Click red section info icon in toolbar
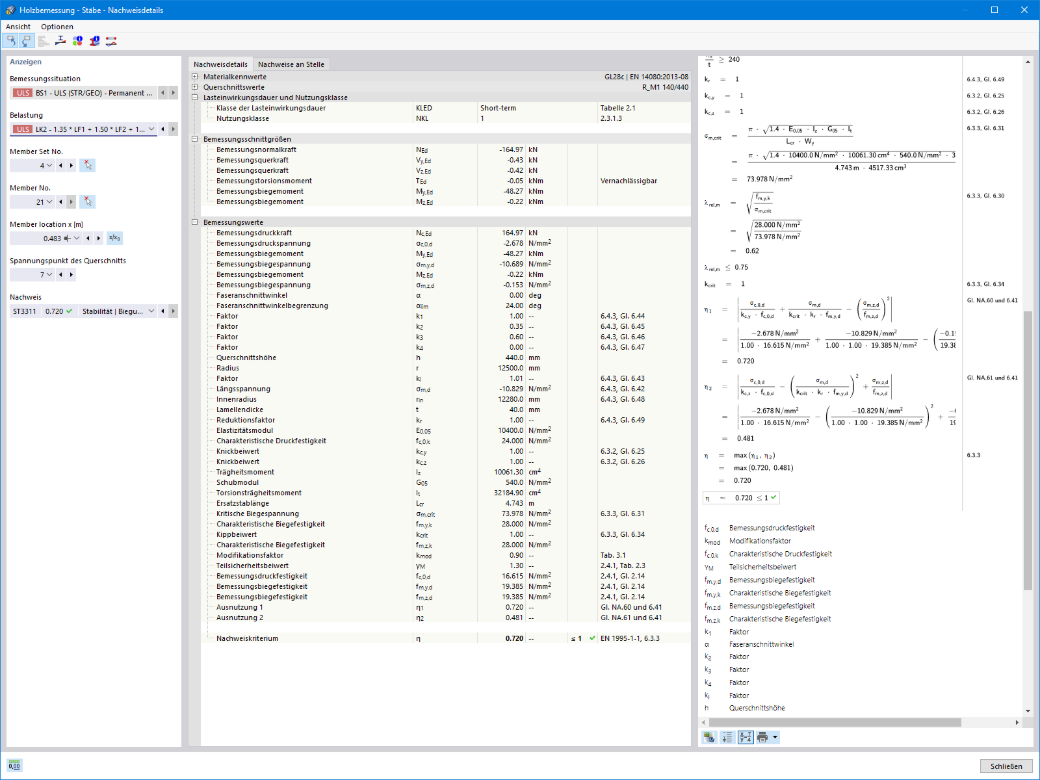The width and height of the screenshot is (1040, 780). coord(94,41)
